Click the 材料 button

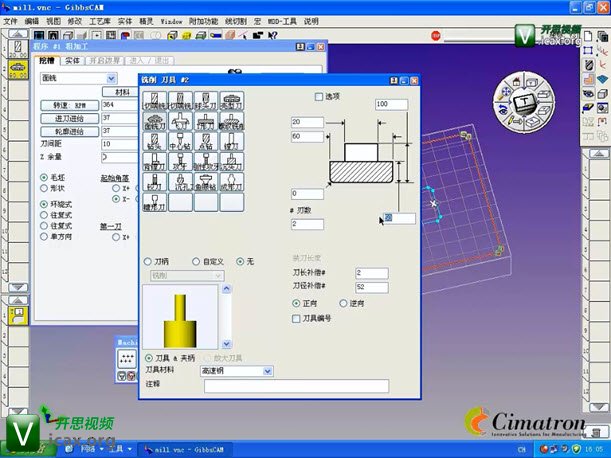(x=122, y=92)
